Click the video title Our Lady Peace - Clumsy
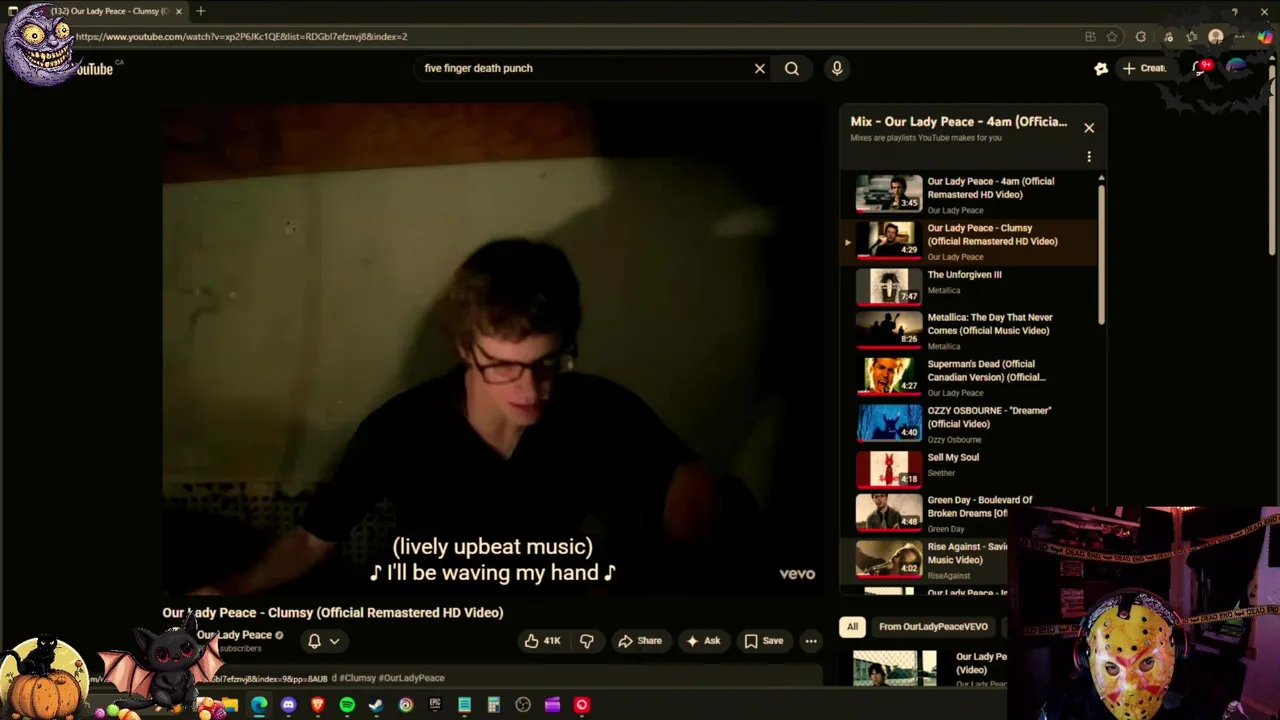 coord(333,612)
